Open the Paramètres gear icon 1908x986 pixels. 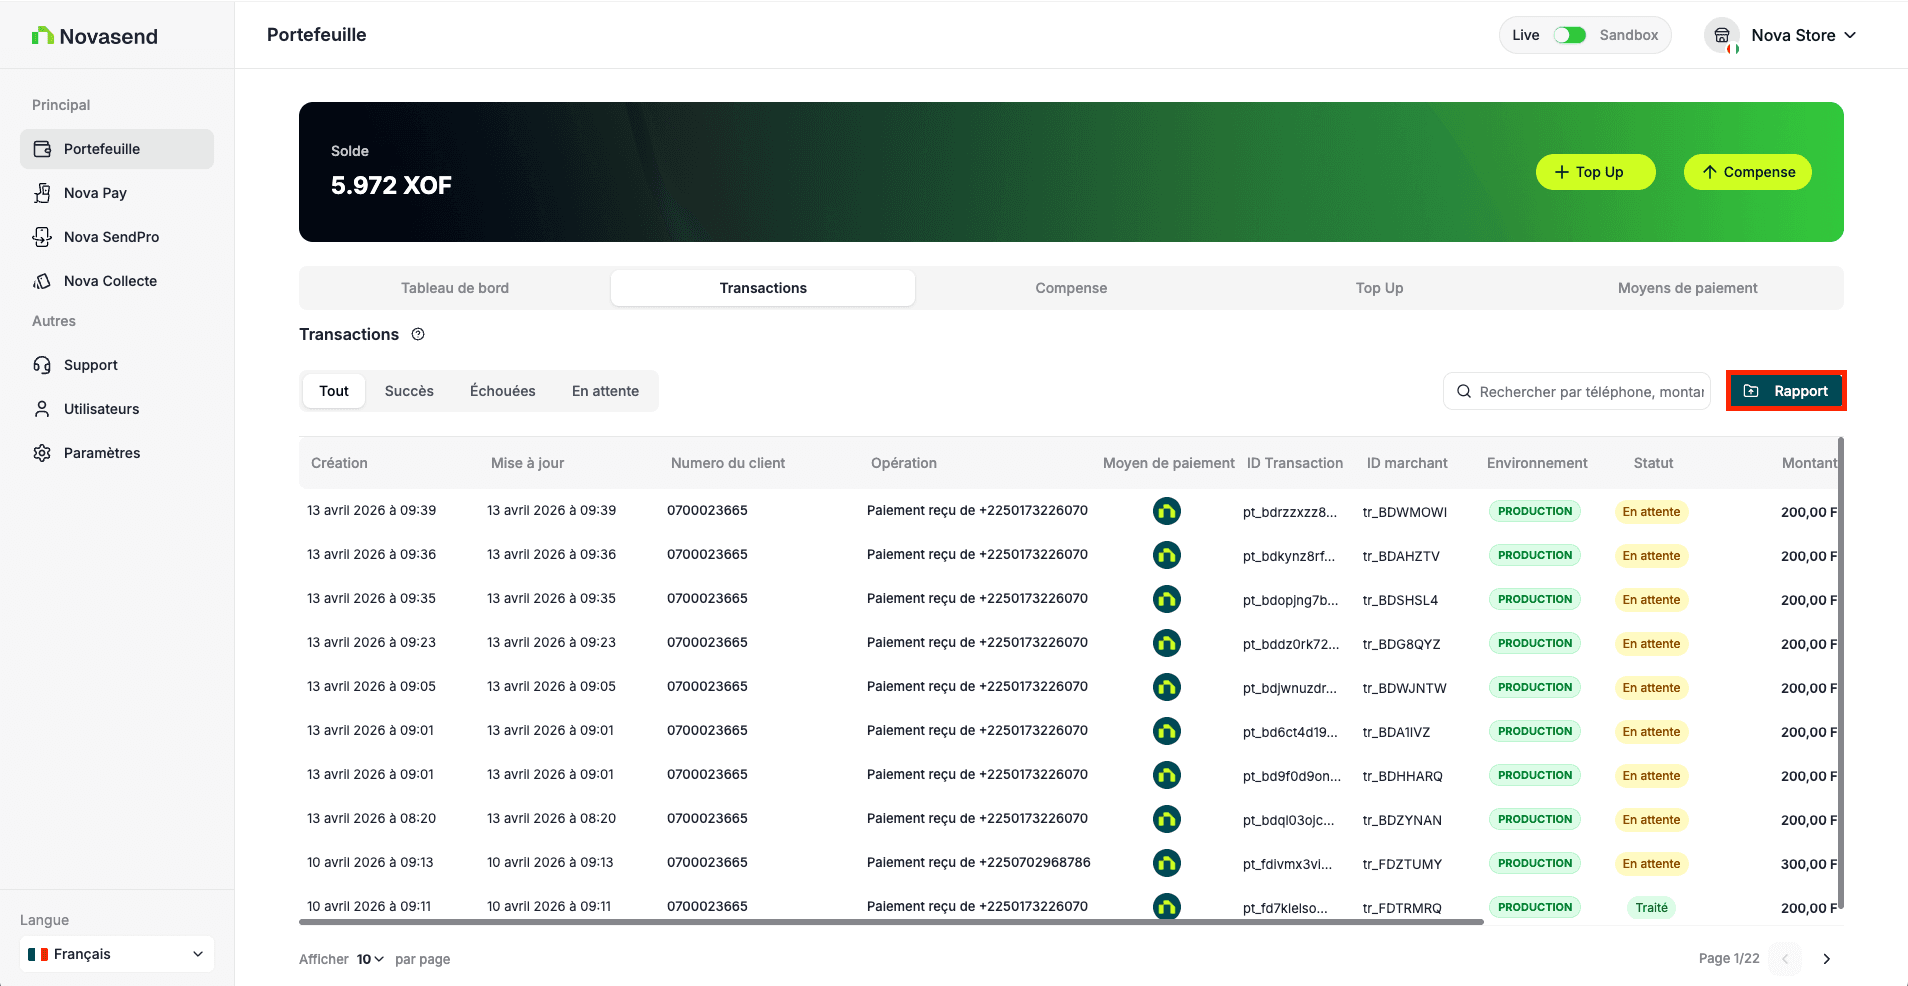[42, 453]
